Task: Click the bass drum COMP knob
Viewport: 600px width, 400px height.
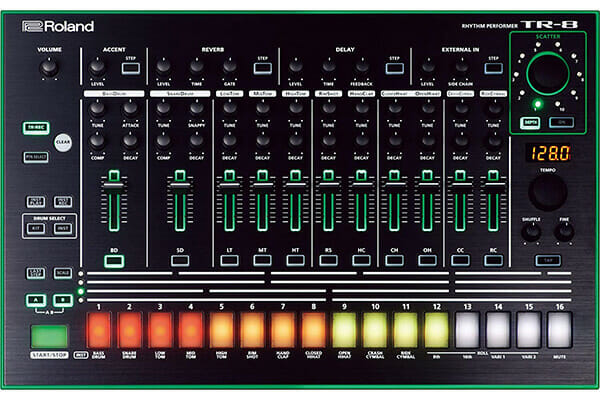Action: click(x=97, y=142)
